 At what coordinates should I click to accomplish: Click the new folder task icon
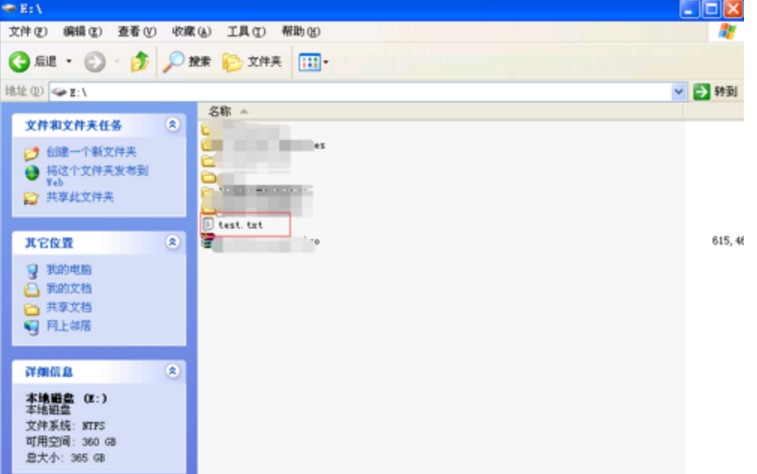(x=32, y=153)
